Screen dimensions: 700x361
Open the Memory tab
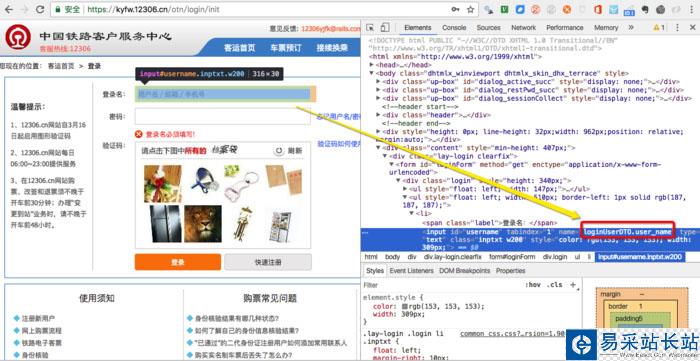606,28
